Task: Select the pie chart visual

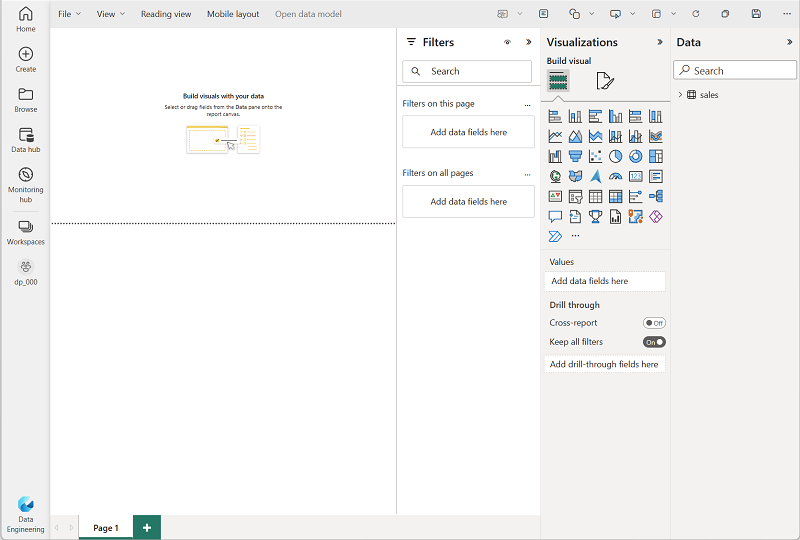Action: click(615, 156)
